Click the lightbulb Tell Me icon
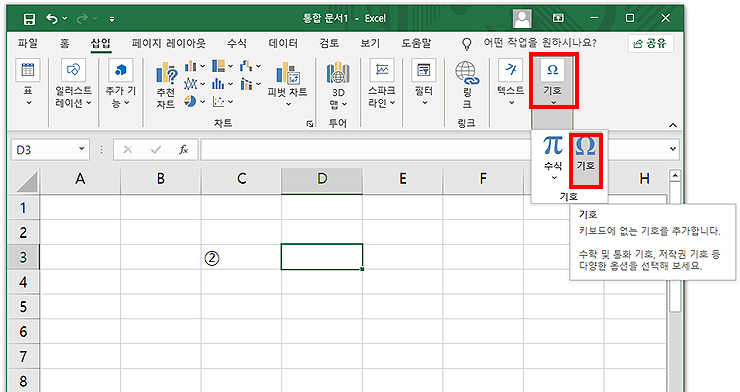This screenshot has width=740, height=392. click(x=466, y=44)
